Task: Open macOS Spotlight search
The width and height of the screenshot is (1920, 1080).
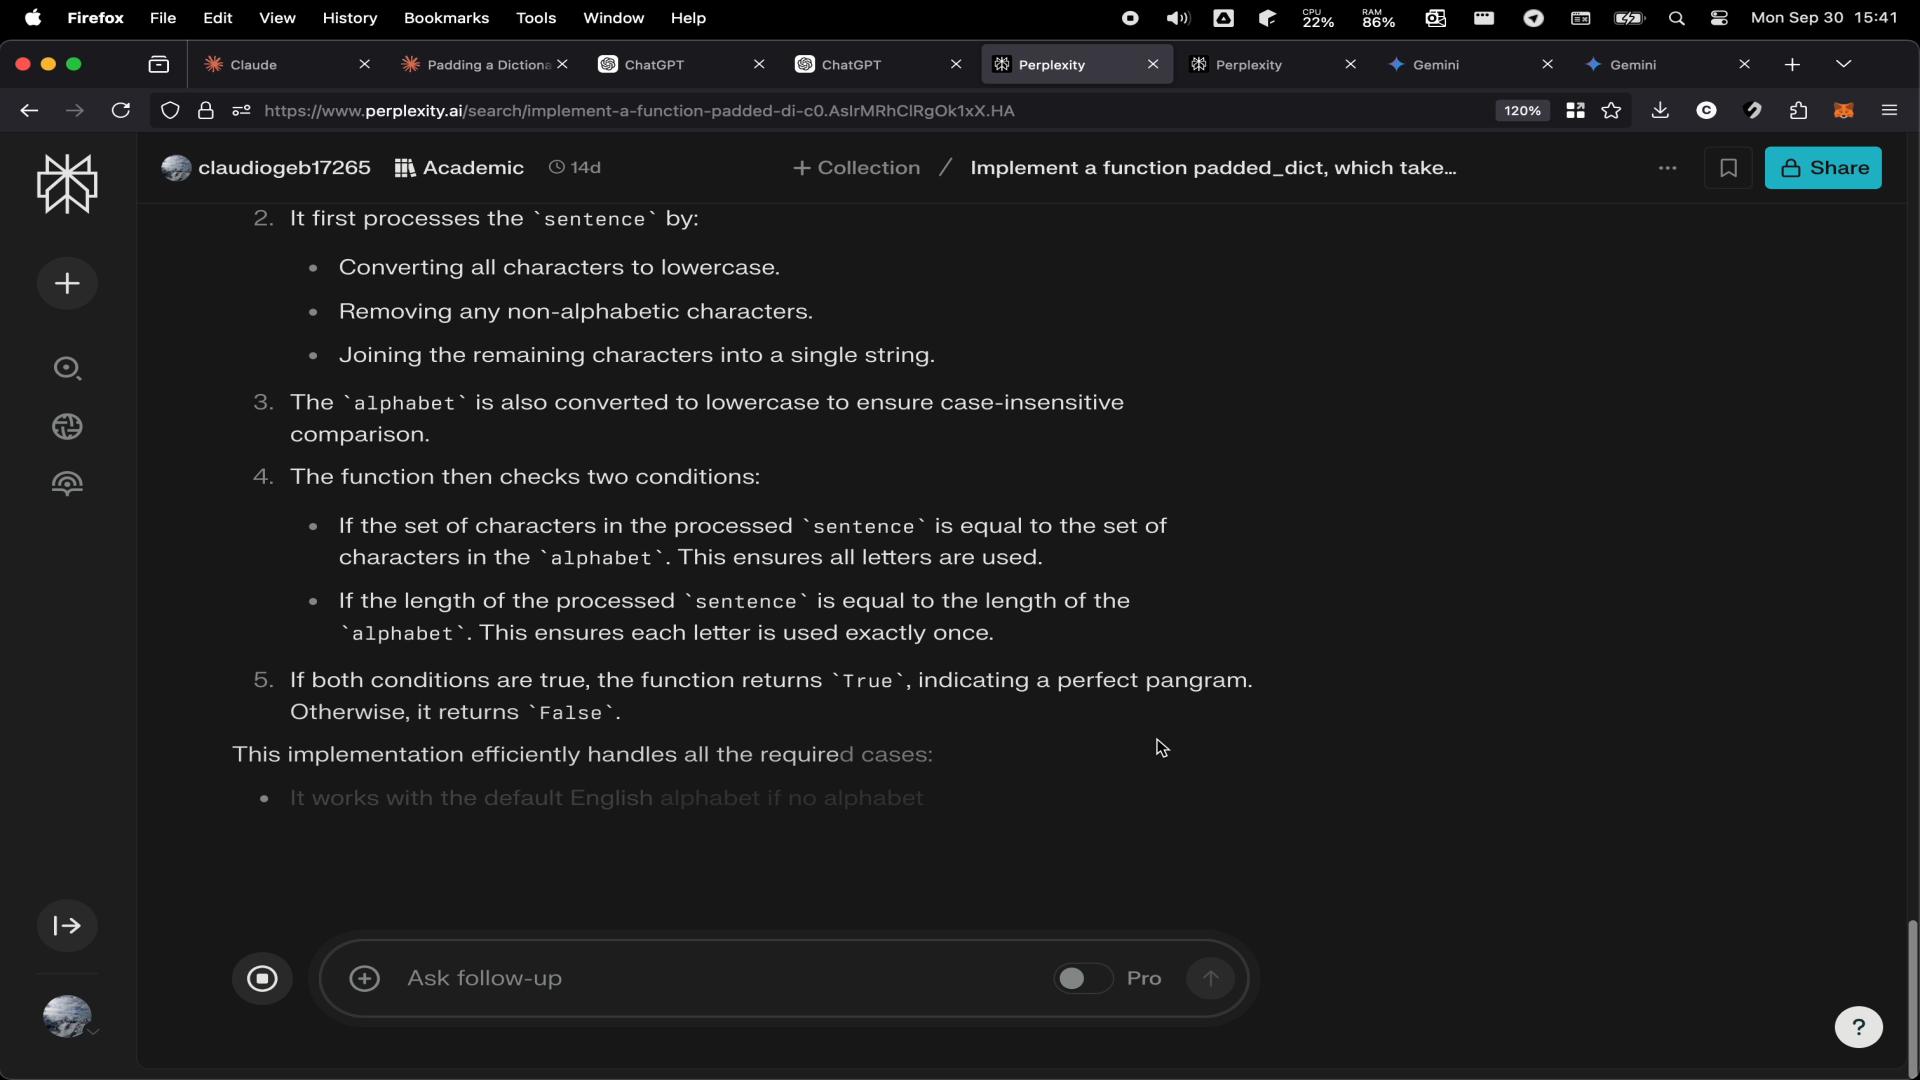Action: (x=1677, y=18)
